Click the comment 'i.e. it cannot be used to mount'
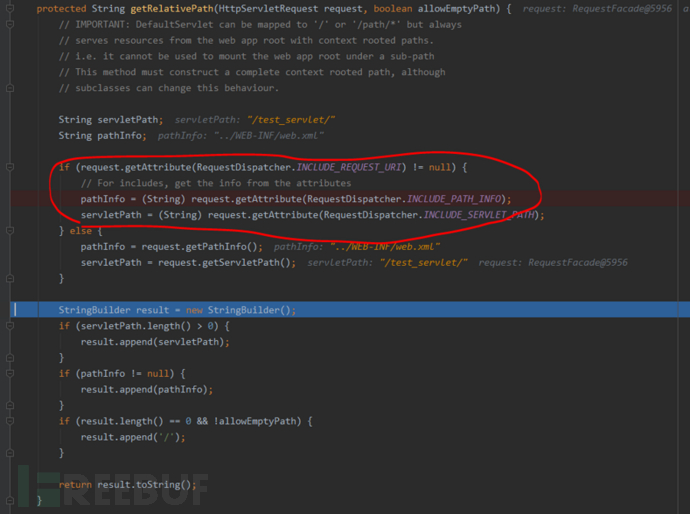This screenshot has width=690, height=514. pyautogui.click(x=246, y=56)
